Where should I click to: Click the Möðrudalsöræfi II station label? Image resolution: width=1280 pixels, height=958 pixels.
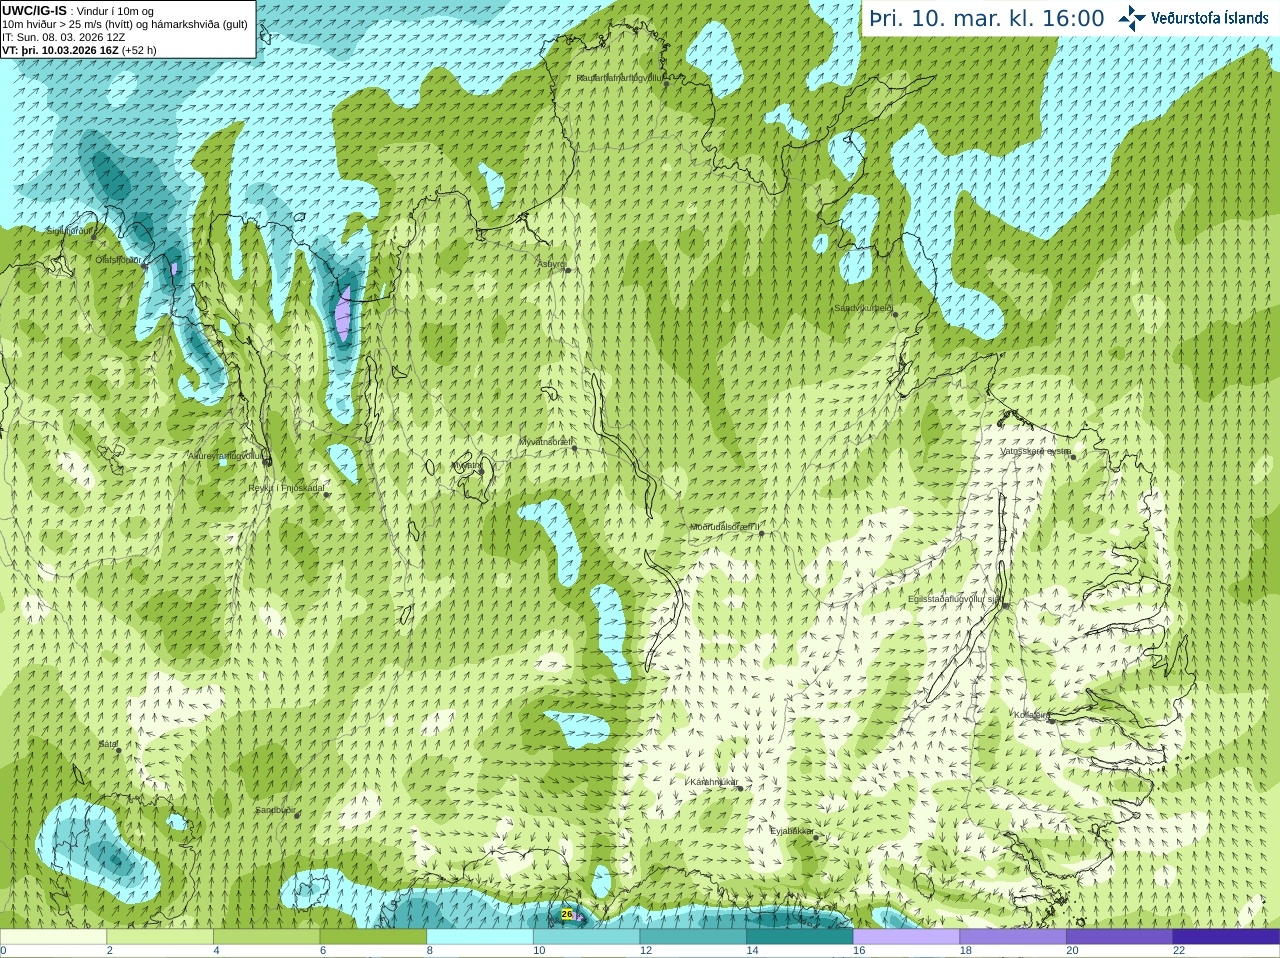coord(724,526)
